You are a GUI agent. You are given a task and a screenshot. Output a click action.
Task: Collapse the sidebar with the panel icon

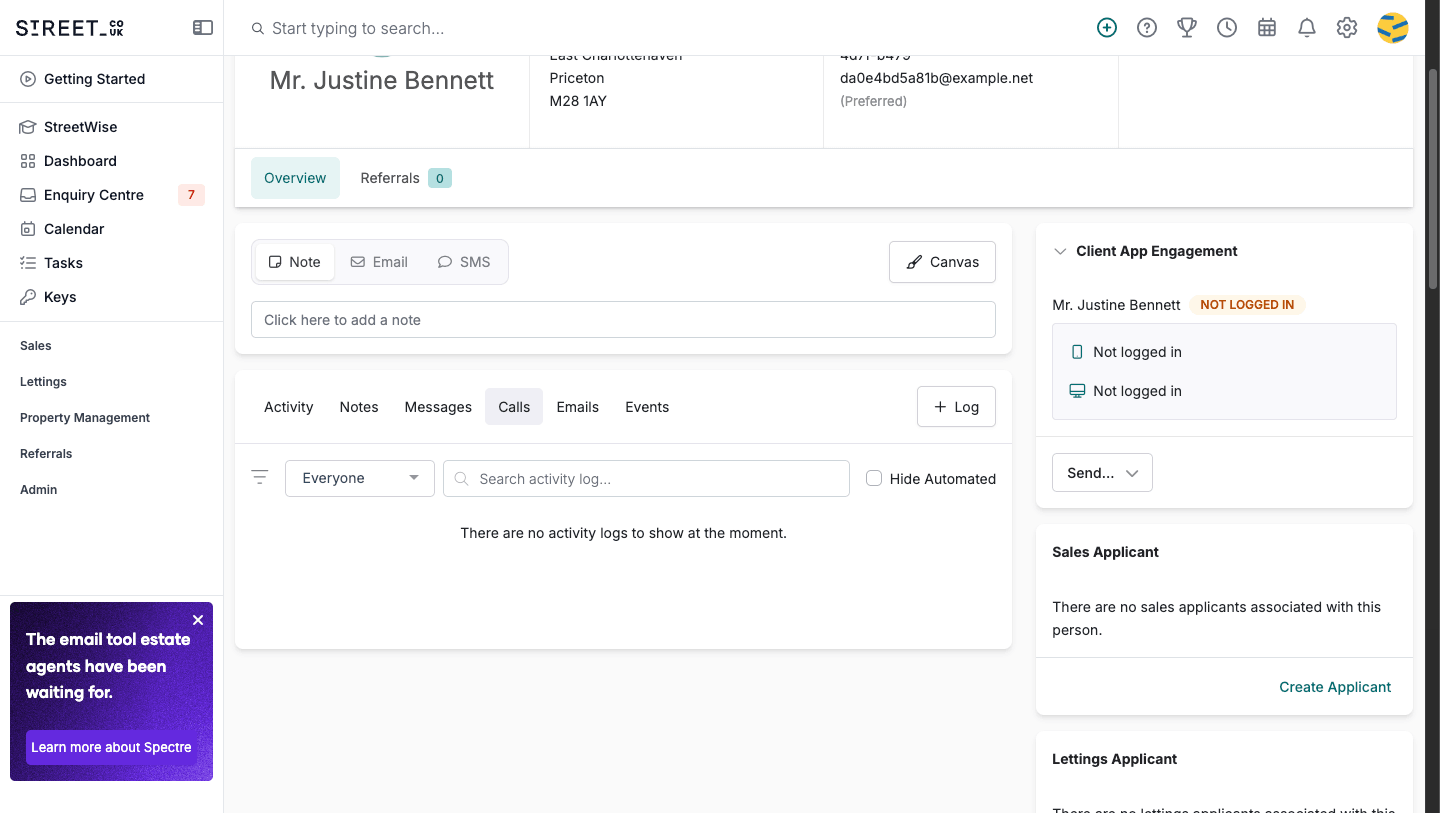click(x=203, y=28)
